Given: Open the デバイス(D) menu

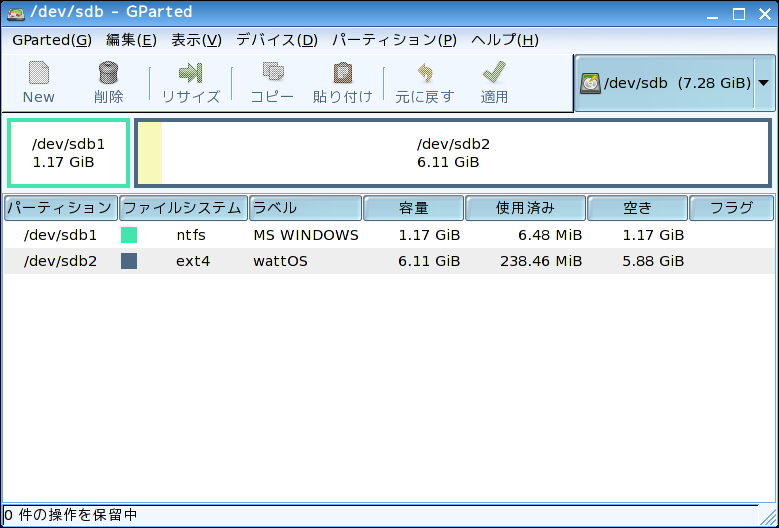Looking at the screenshot, I should (277, 40).
